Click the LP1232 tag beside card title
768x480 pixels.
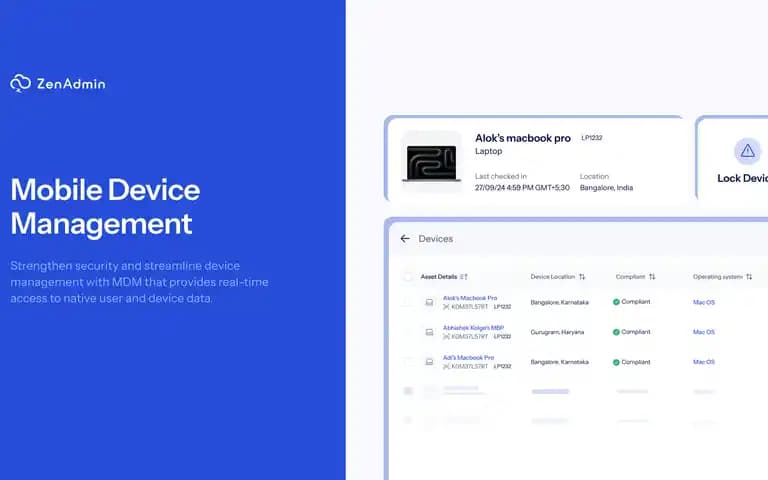point(592,138)
